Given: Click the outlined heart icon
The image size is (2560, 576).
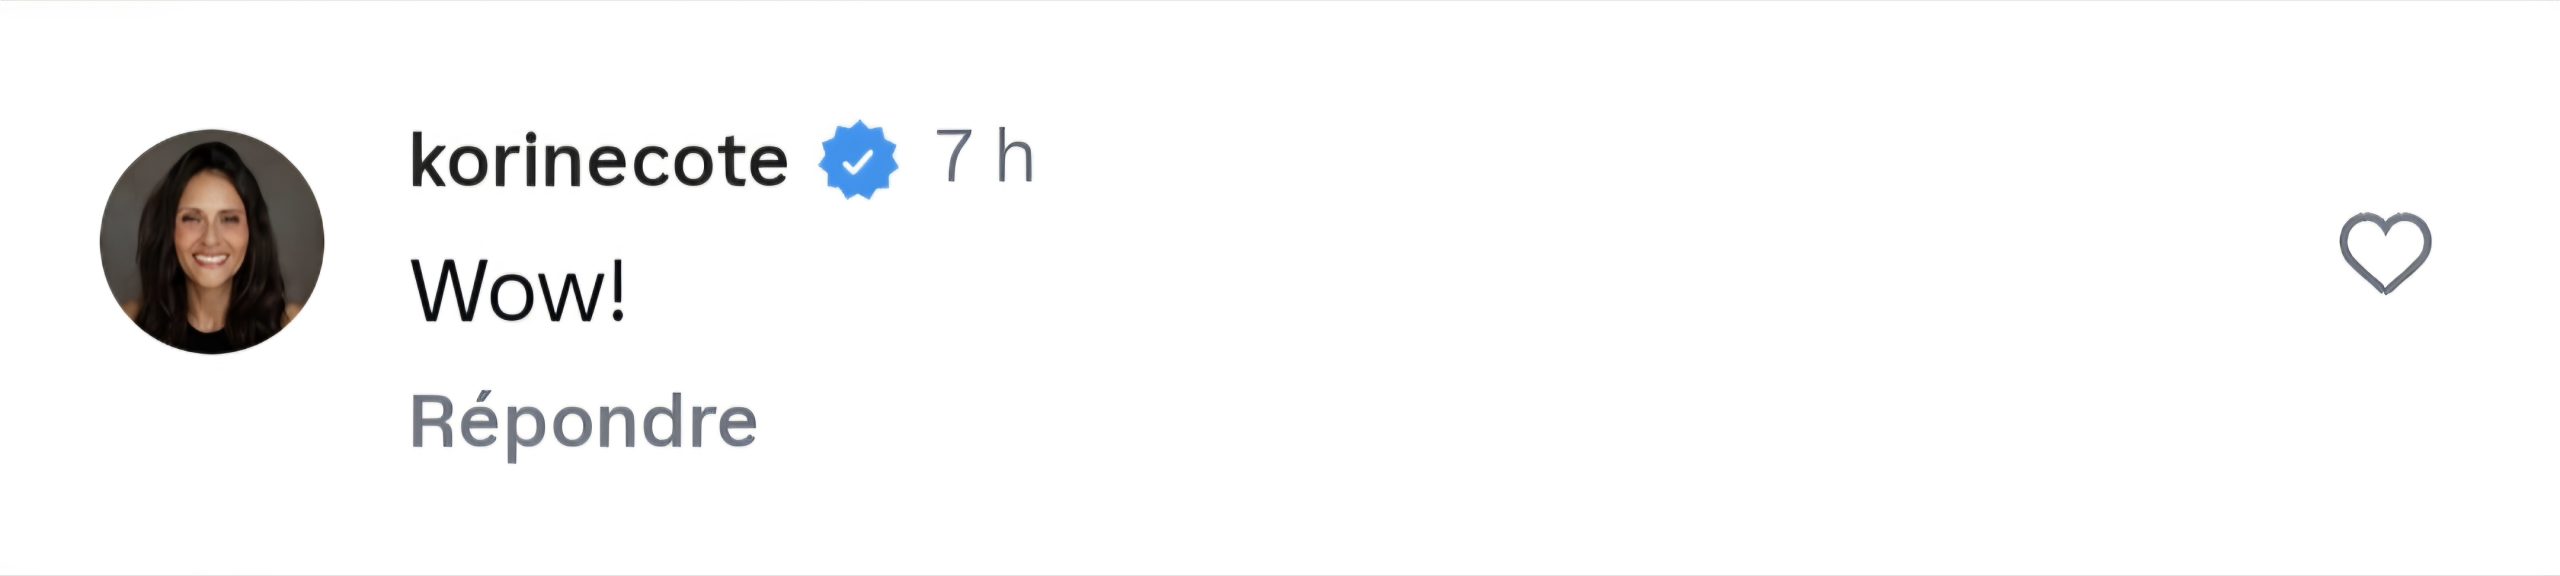Looking at the screenshot, I should tap(2384, 252).
